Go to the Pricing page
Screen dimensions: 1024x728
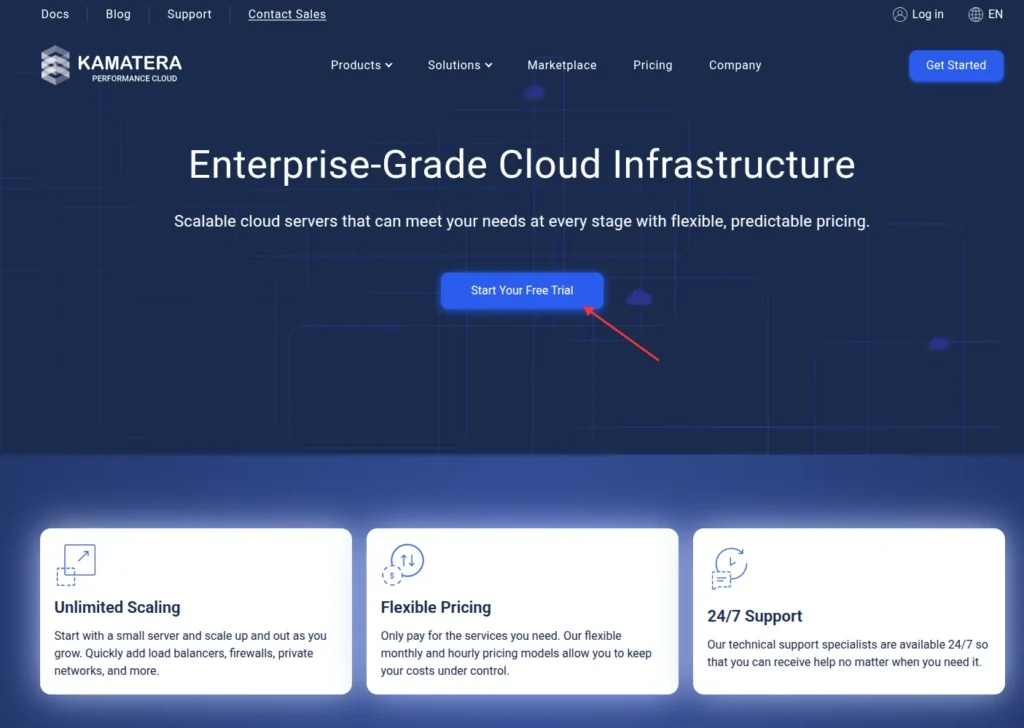point(652,65)
